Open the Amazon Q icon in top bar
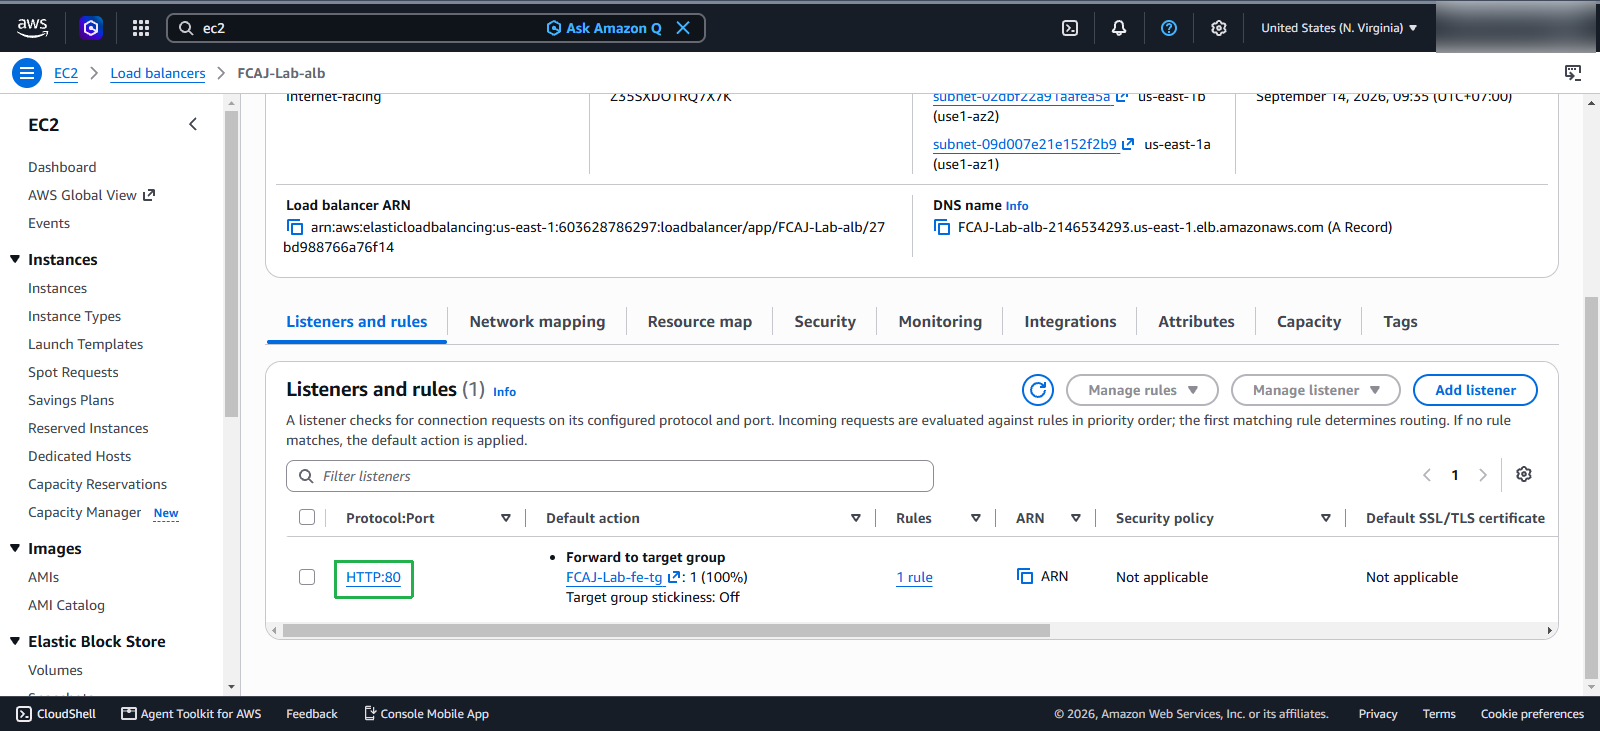This screenshot has height=731, width=1600. [x=91, y=28]
